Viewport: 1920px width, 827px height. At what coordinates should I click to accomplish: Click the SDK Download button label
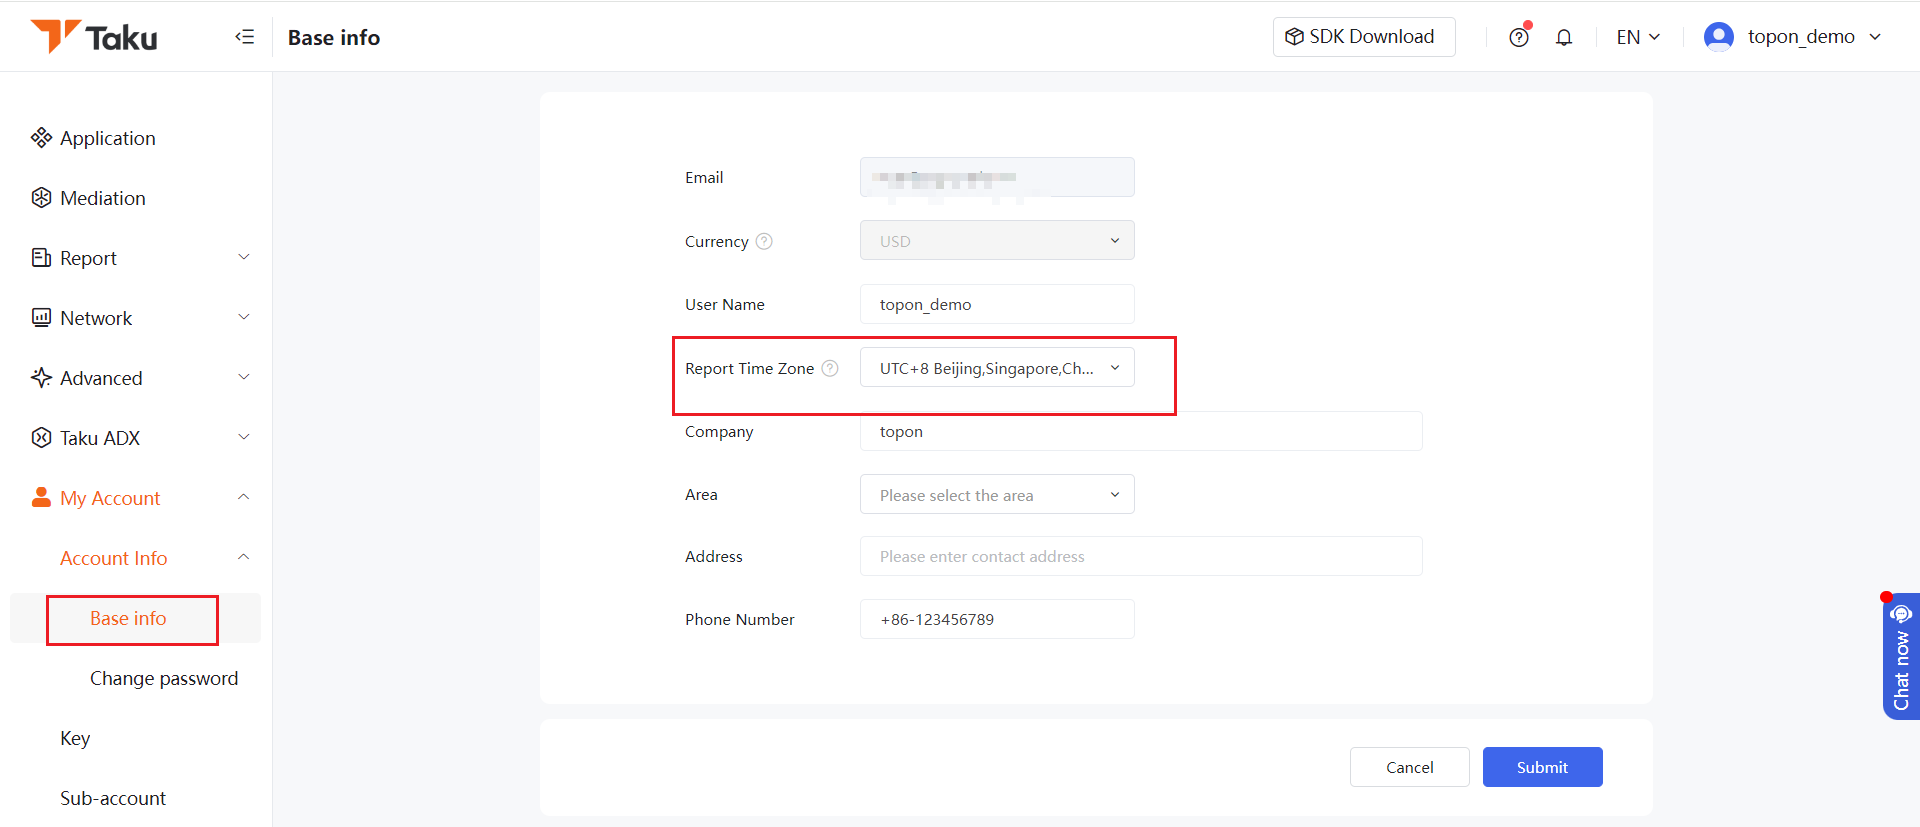1372,37
